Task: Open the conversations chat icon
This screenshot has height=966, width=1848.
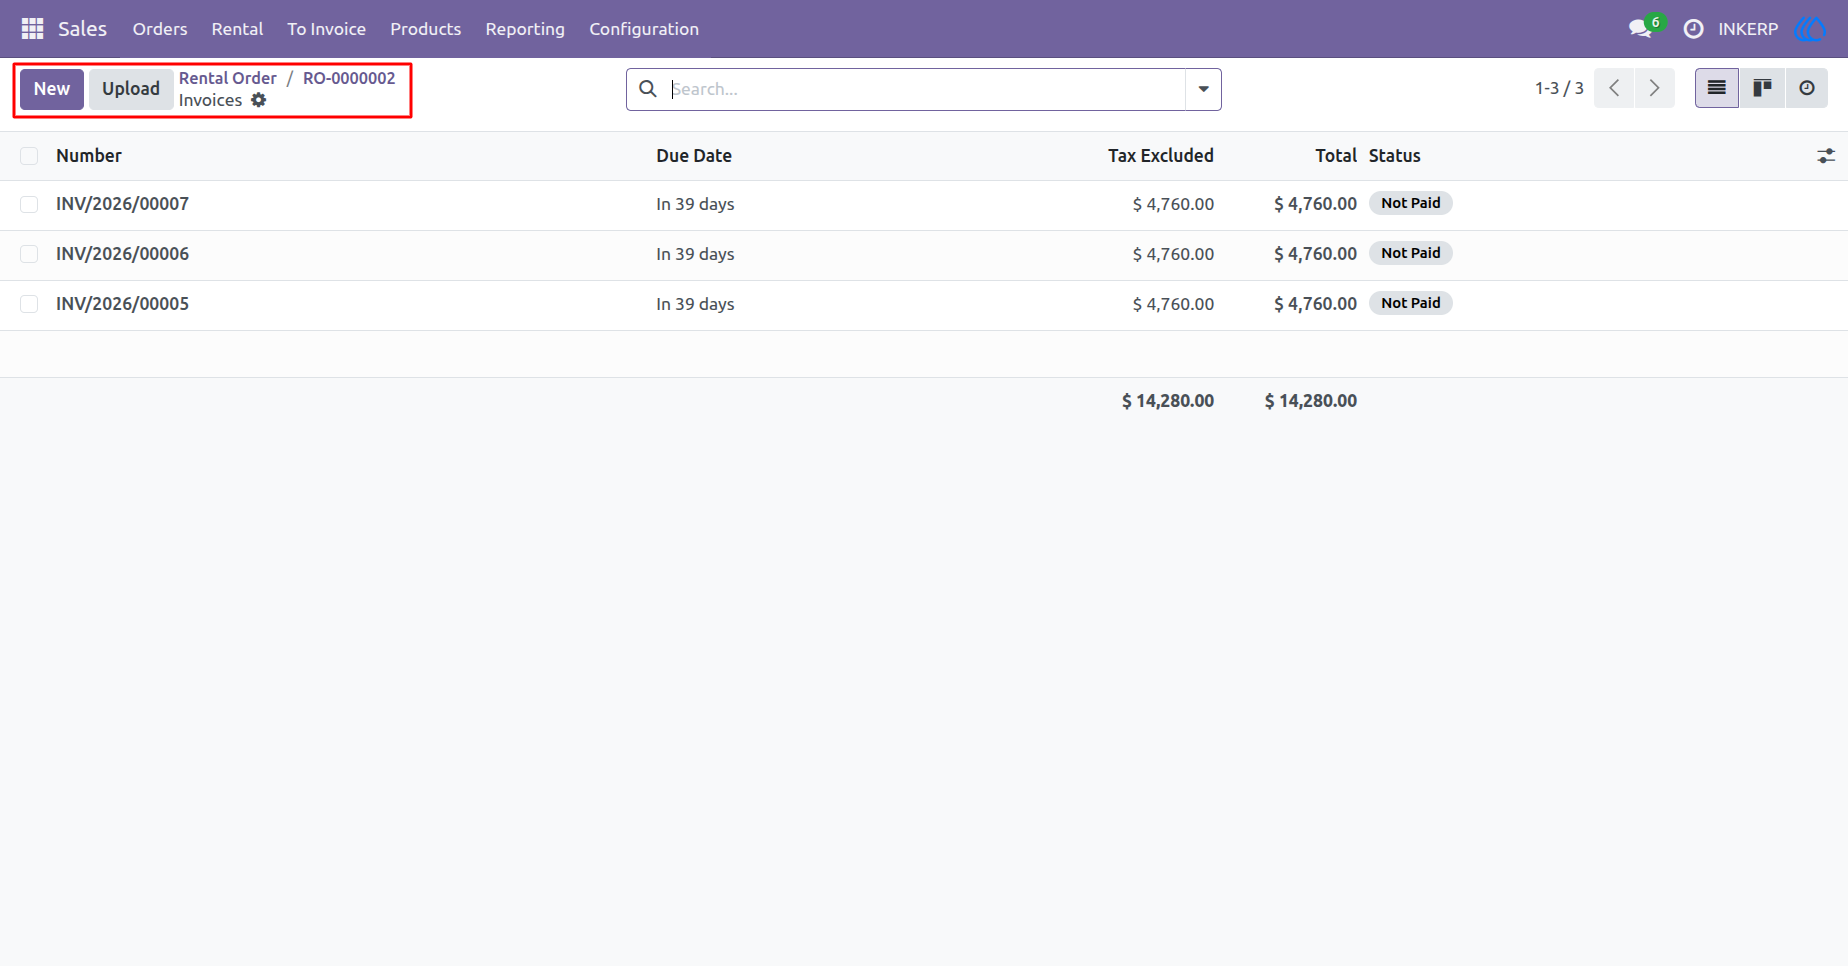Action: (x=1640, y=29)
